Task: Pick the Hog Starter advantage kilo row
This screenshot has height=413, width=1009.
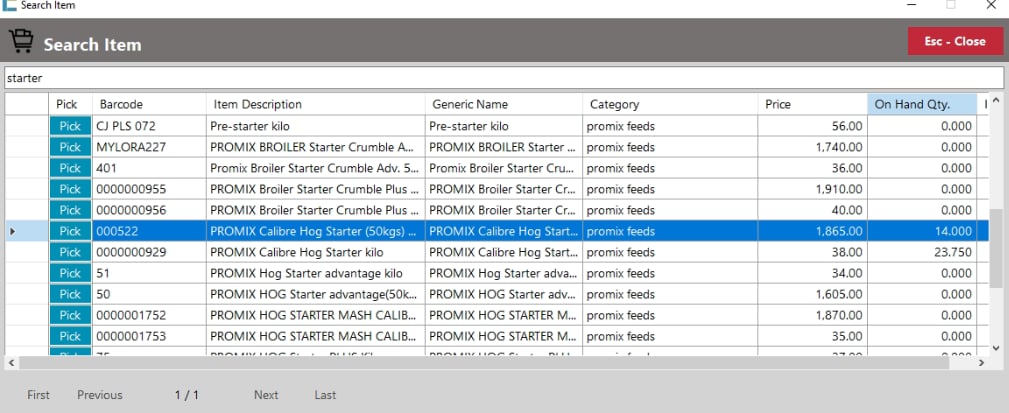Action: (x=69, y=273)
